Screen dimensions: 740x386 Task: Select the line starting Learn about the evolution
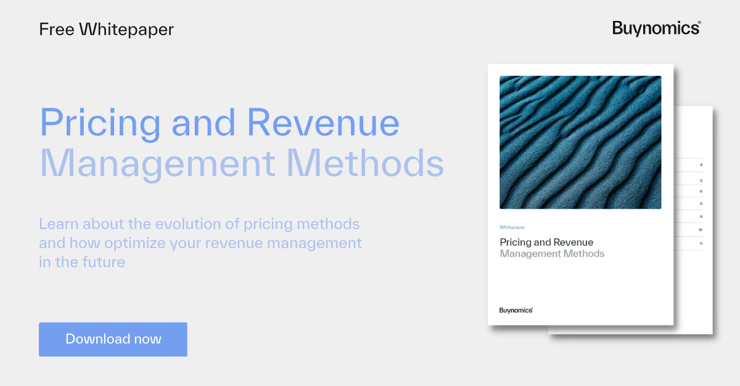tap(199, 224)
